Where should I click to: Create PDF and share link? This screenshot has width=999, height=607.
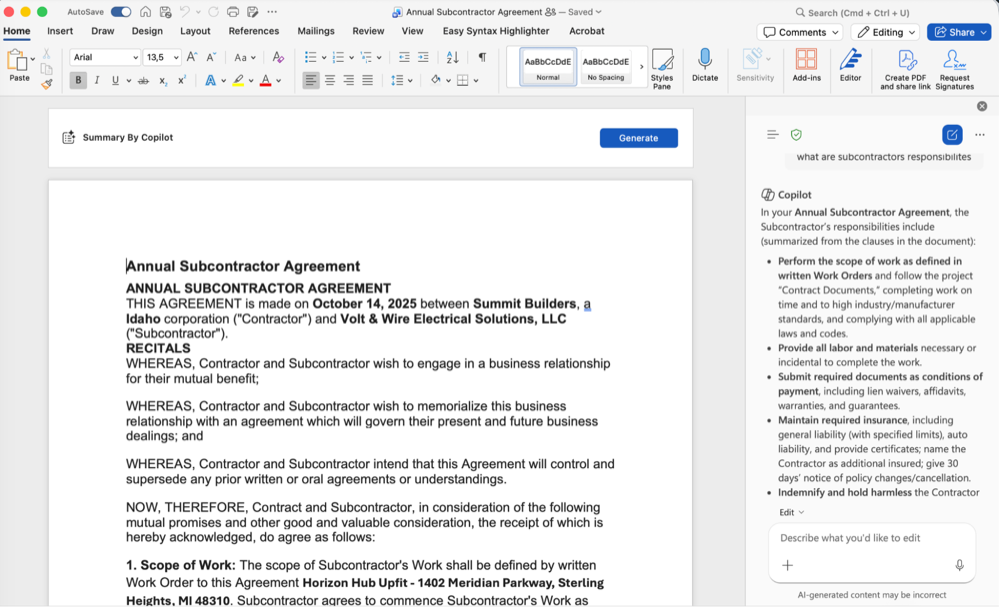tap(905, 69)
